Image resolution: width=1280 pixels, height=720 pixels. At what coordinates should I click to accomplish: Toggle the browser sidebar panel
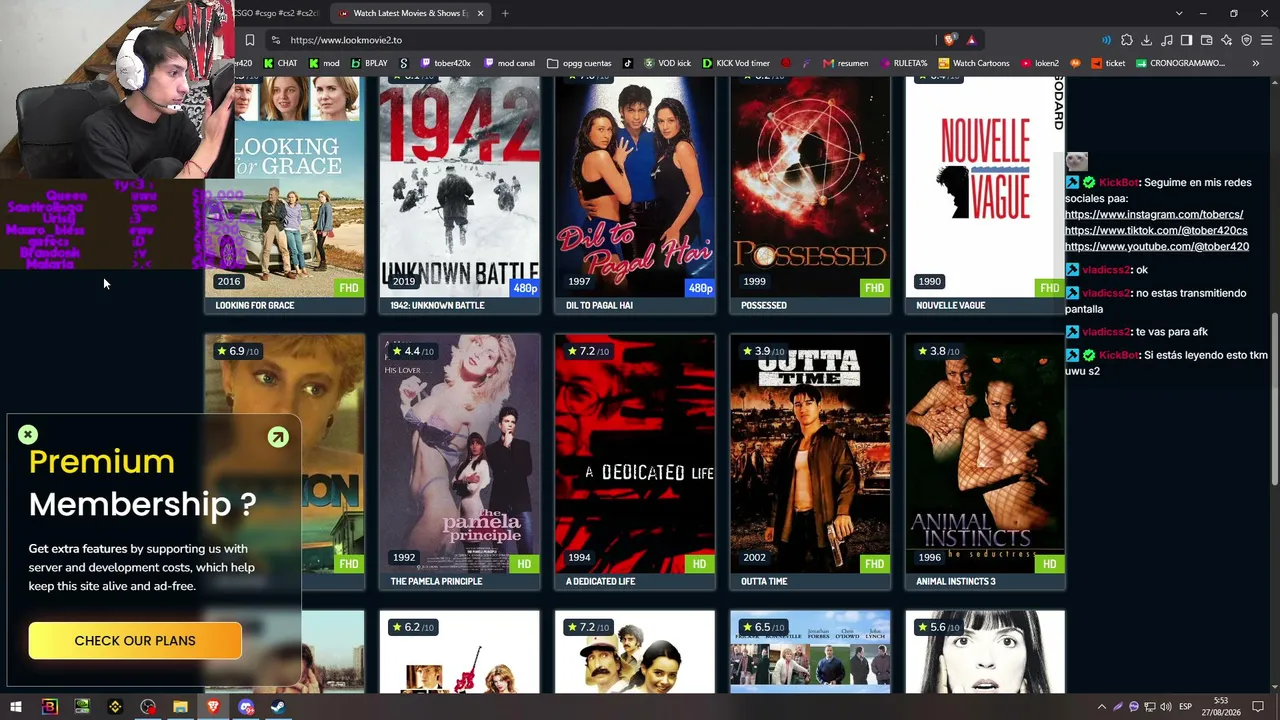tap(1187, 40)
